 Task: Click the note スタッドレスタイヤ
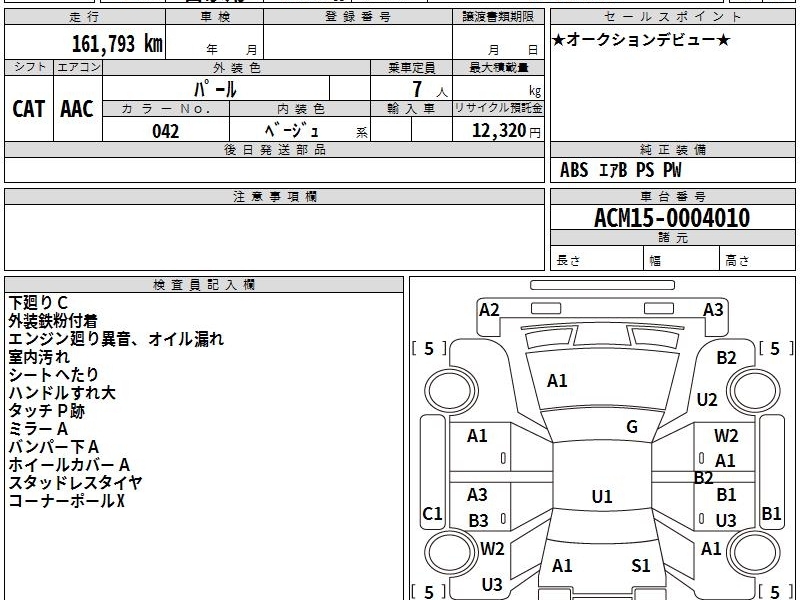pyautogui.click(x=75, y=483)
